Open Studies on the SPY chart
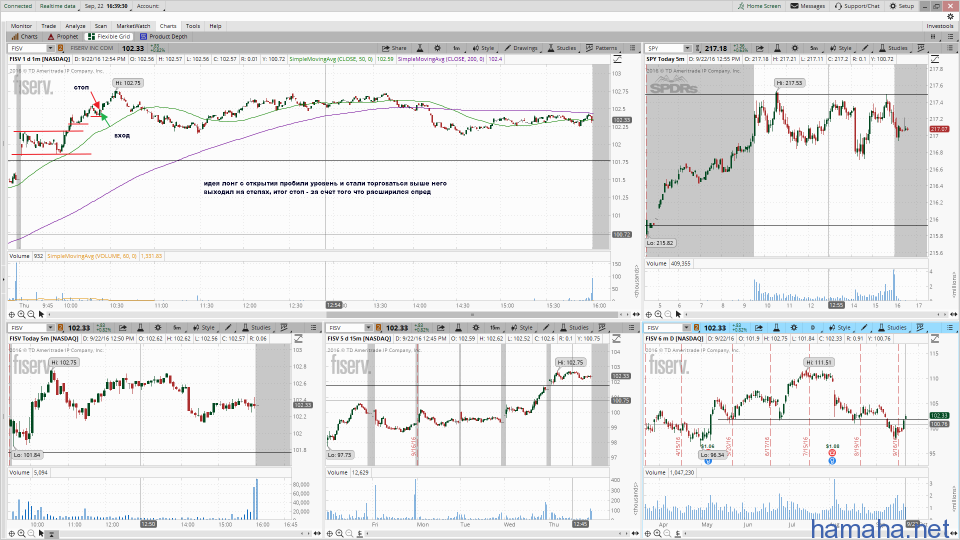This screenshot has width=960, height=540. pyautogui.click(x=894, y=48)
